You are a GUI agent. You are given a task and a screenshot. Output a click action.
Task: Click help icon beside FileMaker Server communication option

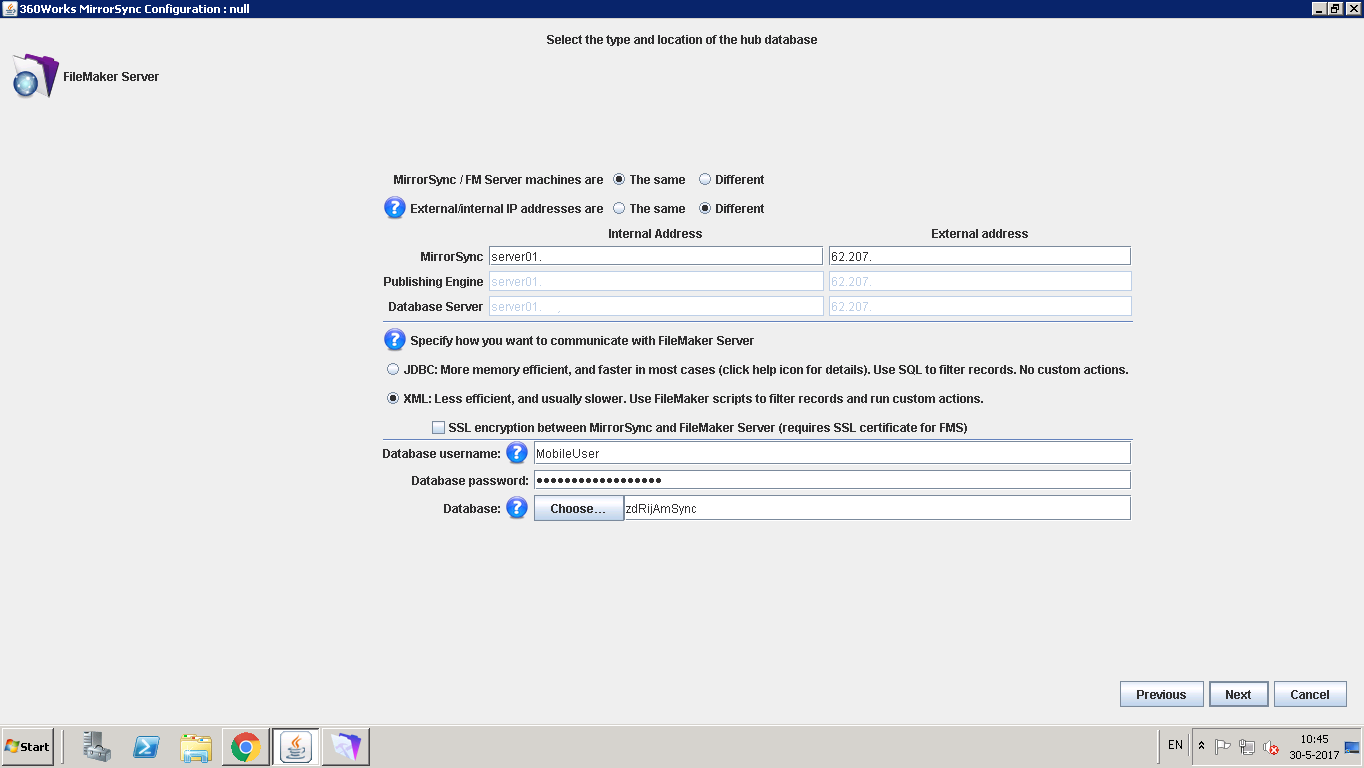tap(395, 340)
